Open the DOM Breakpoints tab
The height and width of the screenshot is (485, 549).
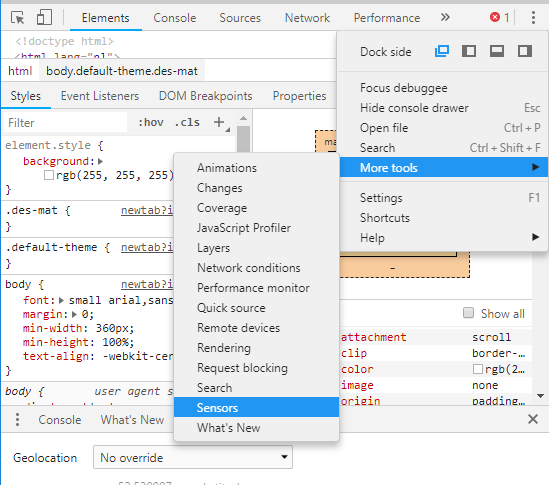(205, 96)
